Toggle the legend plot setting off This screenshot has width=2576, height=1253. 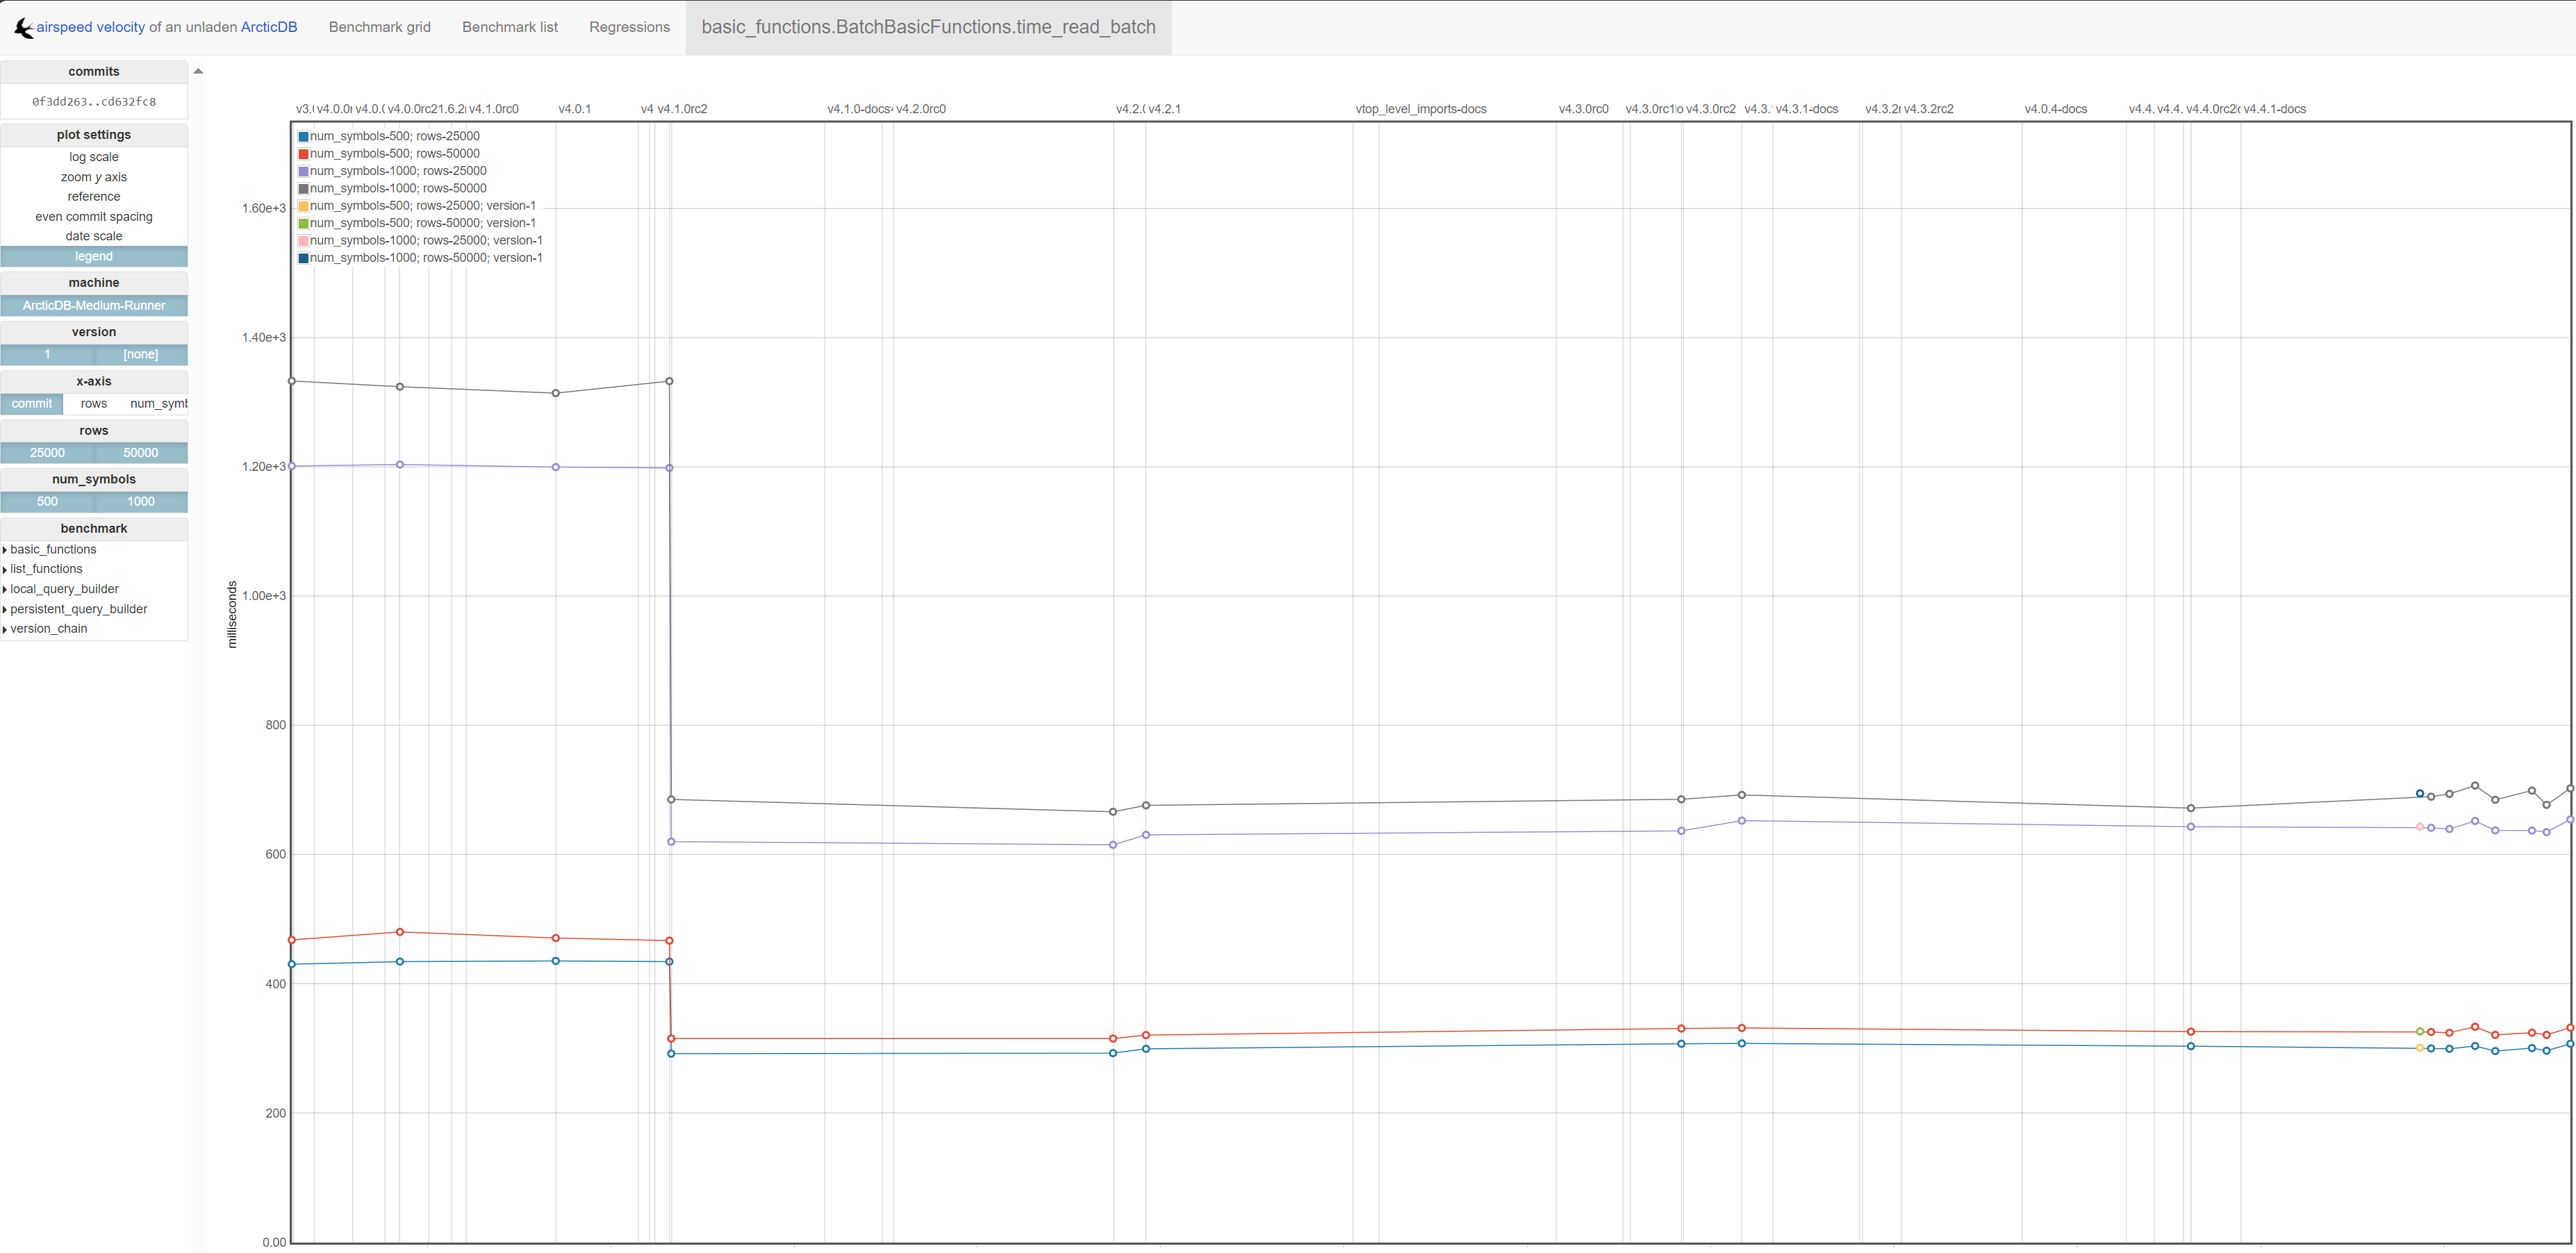93,256
